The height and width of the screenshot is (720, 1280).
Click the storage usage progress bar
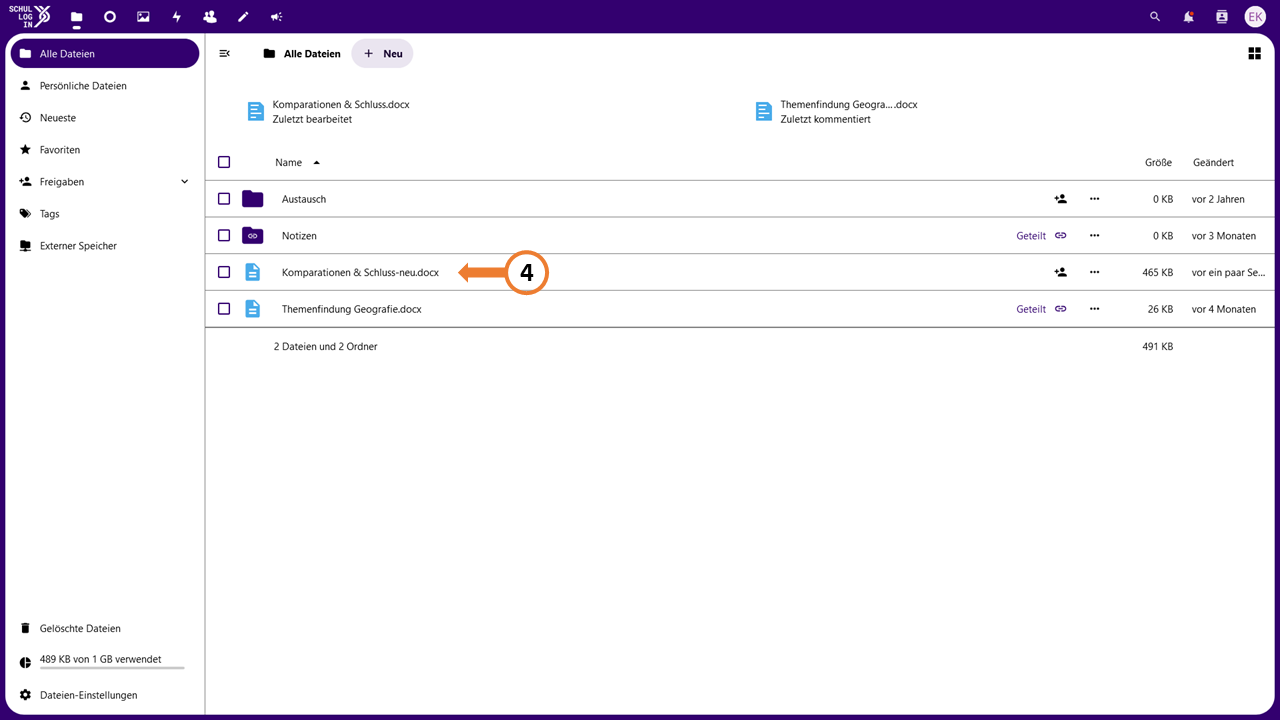(112, 668)
